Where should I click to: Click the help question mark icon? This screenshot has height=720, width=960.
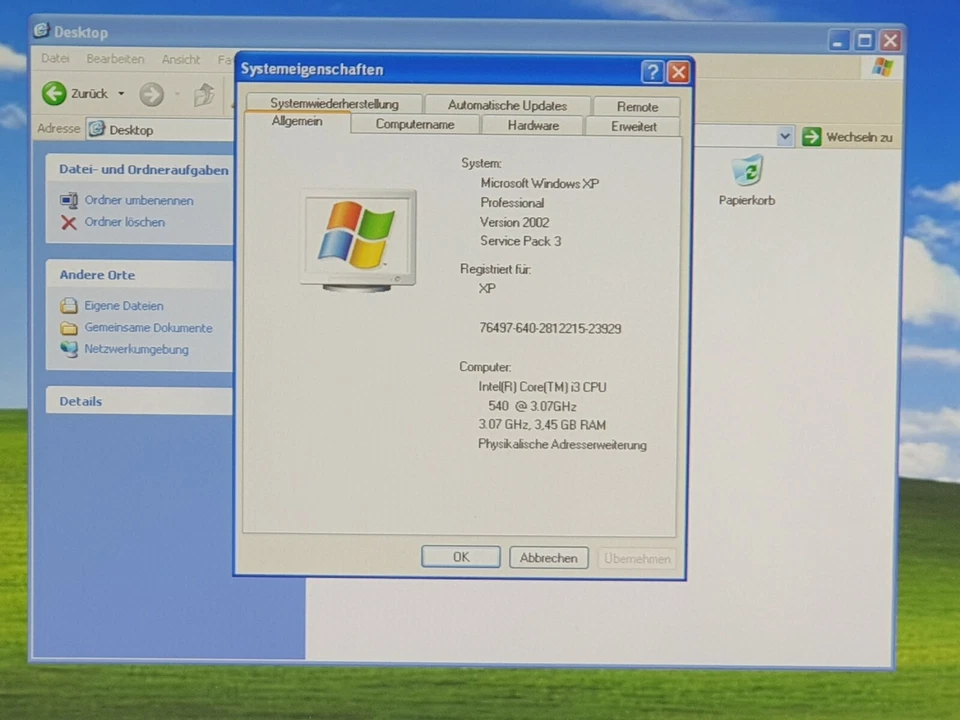[x=653, y=72]
